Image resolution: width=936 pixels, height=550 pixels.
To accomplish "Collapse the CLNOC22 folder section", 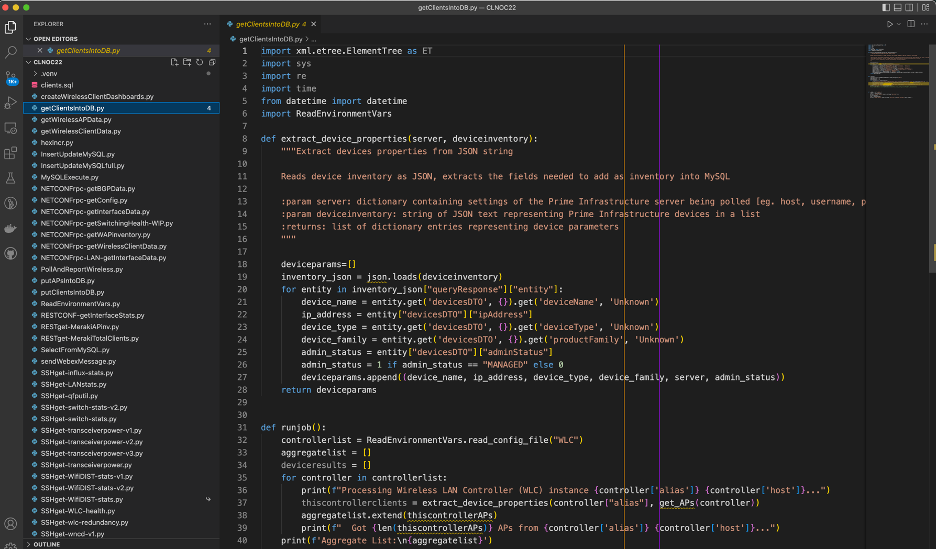I will tap(48, 62).
